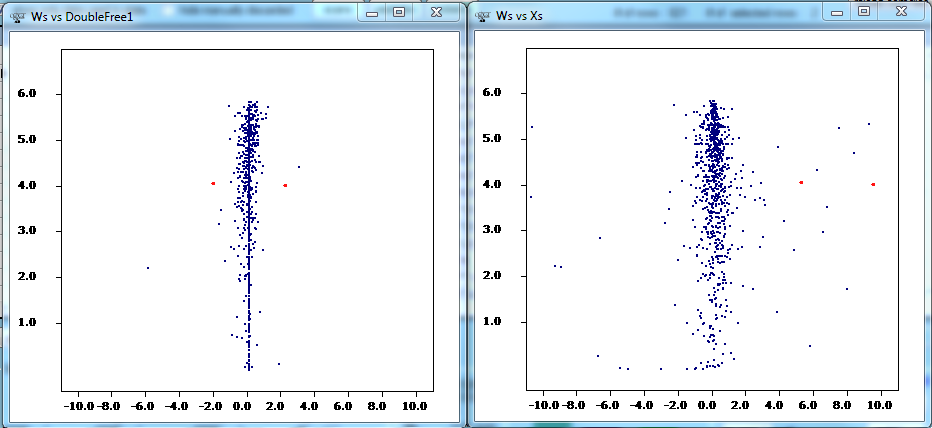
Task: Pick right red point in DoubleFree1 plot
Action: (x=285, y=185)
